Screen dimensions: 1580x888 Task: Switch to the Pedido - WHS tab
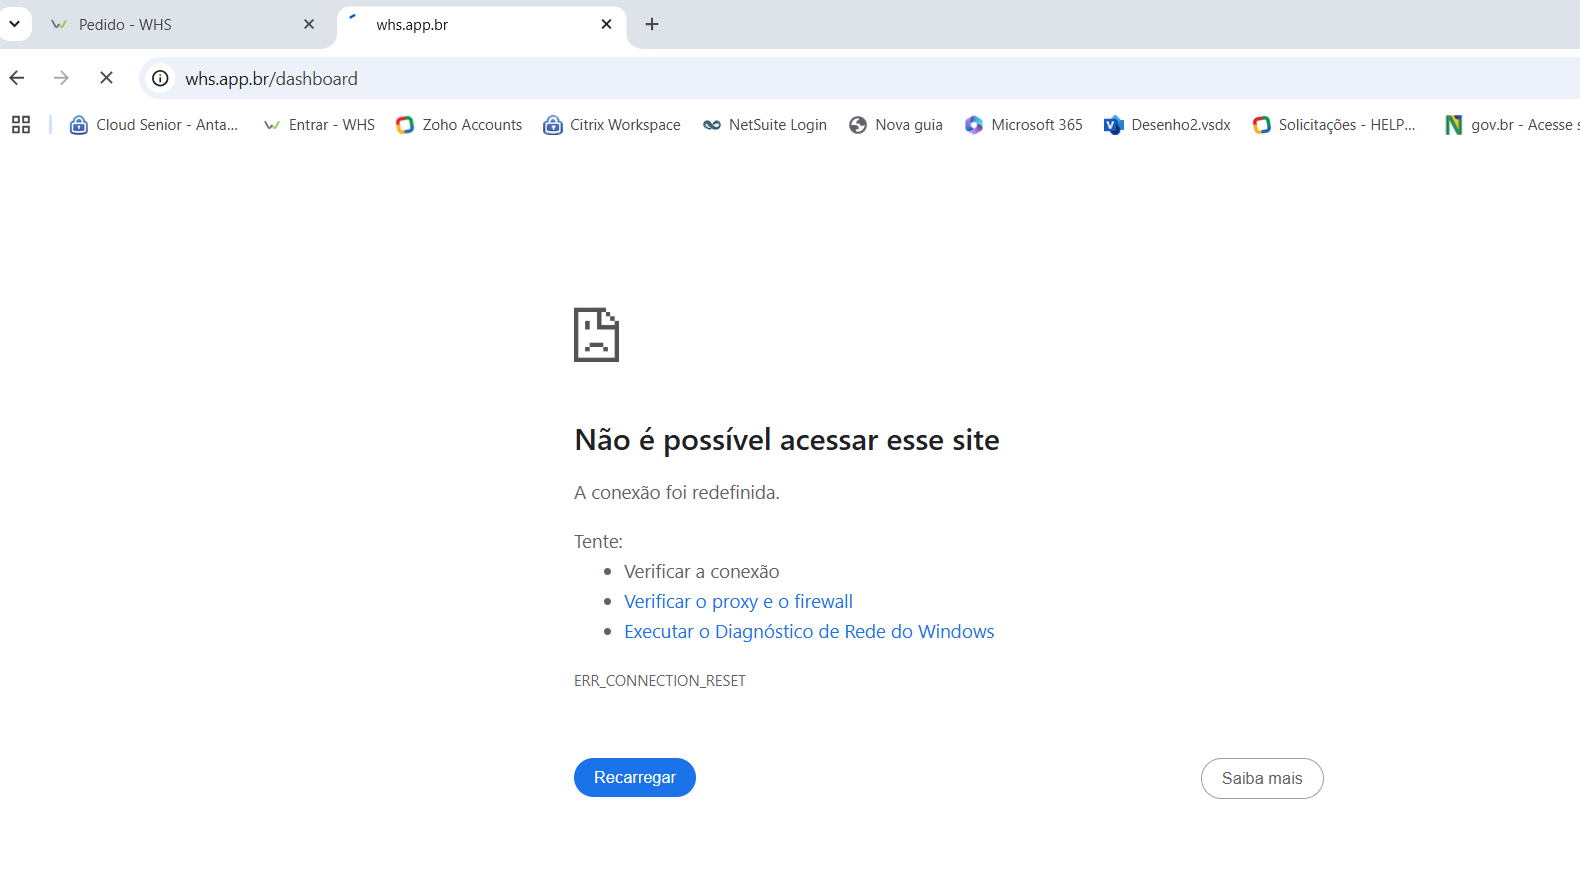170,25
